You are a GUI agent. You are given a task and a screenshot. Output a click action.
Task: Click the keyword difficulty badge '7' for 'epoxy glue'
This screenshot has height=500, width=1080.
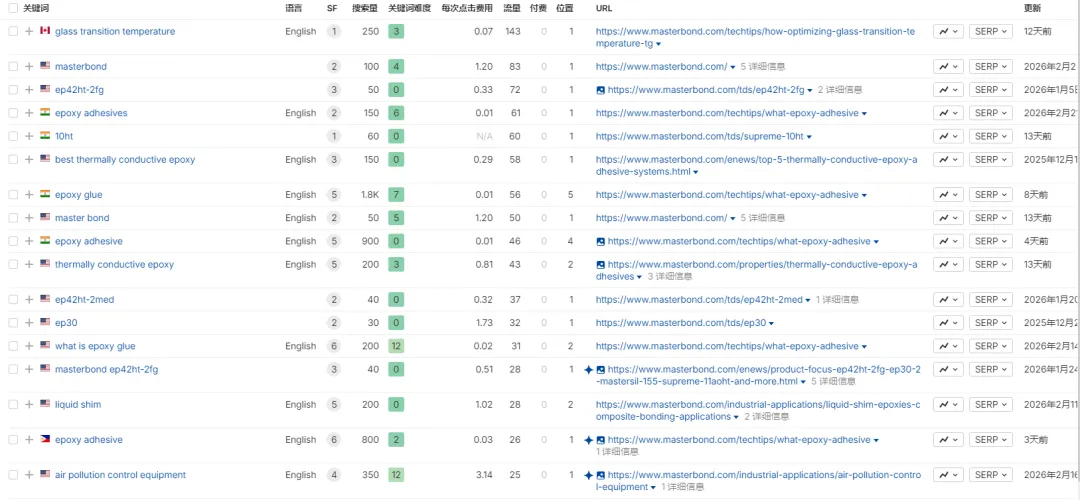click(x=396, y=195)
